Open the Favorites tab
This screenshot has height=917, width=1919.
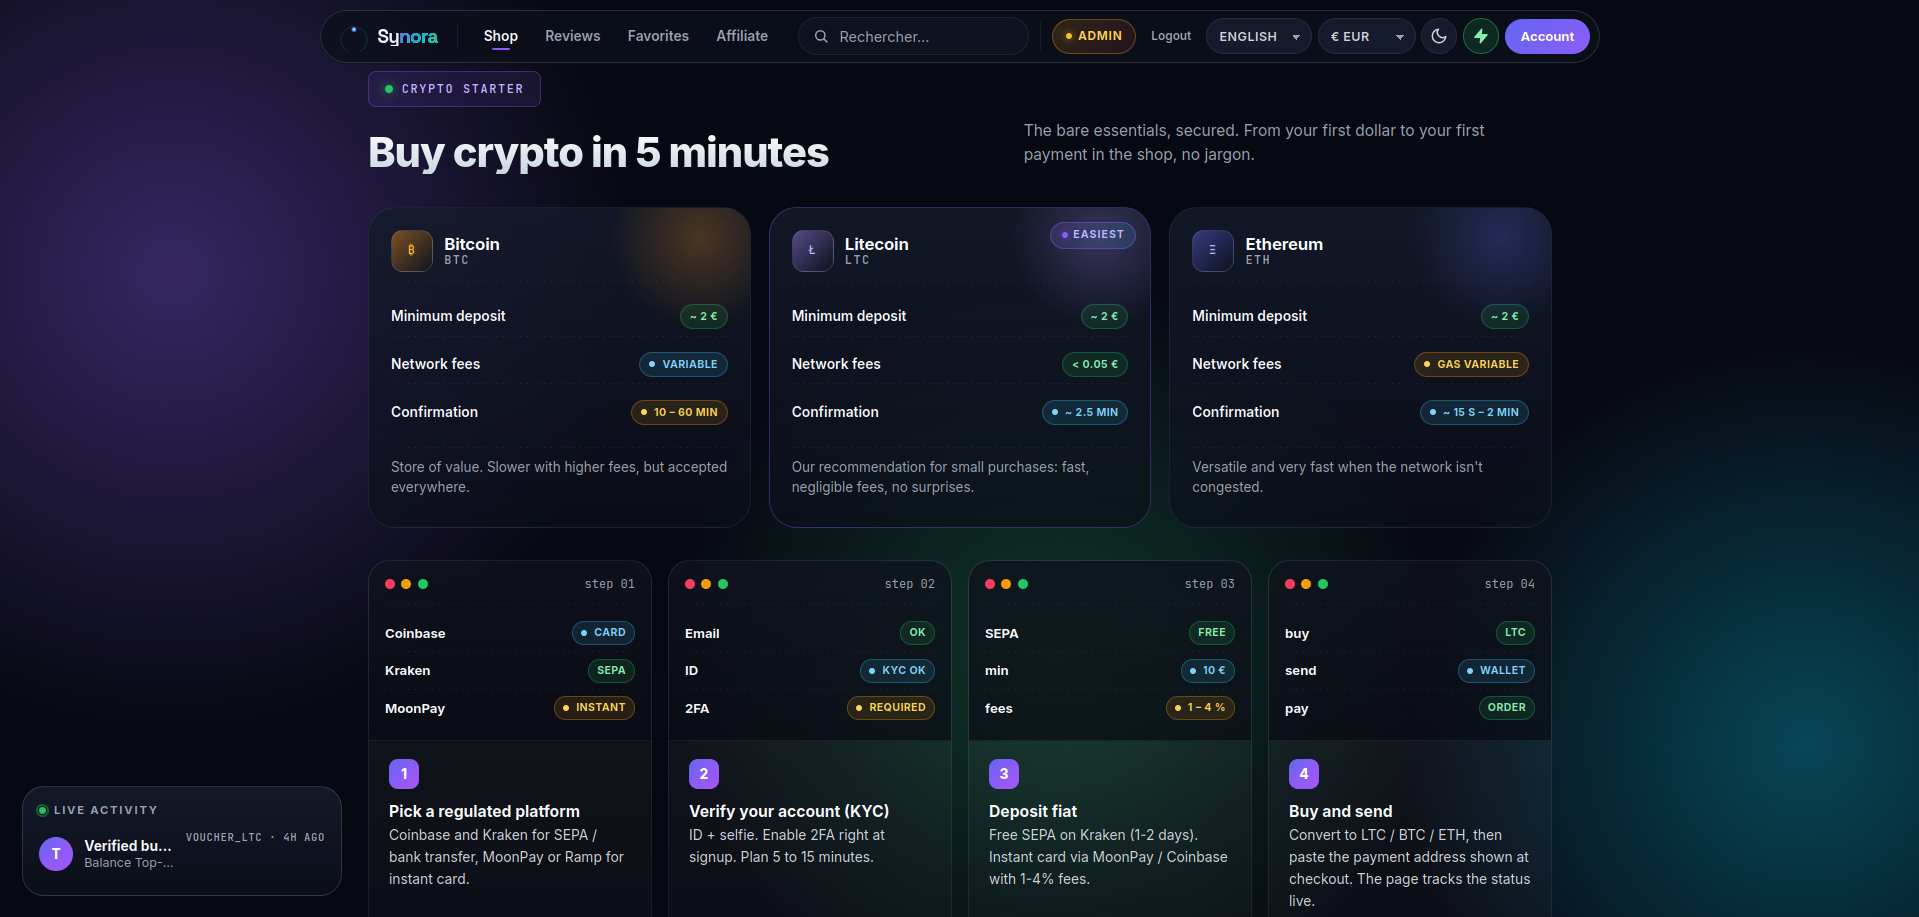[x=658, y=36]
